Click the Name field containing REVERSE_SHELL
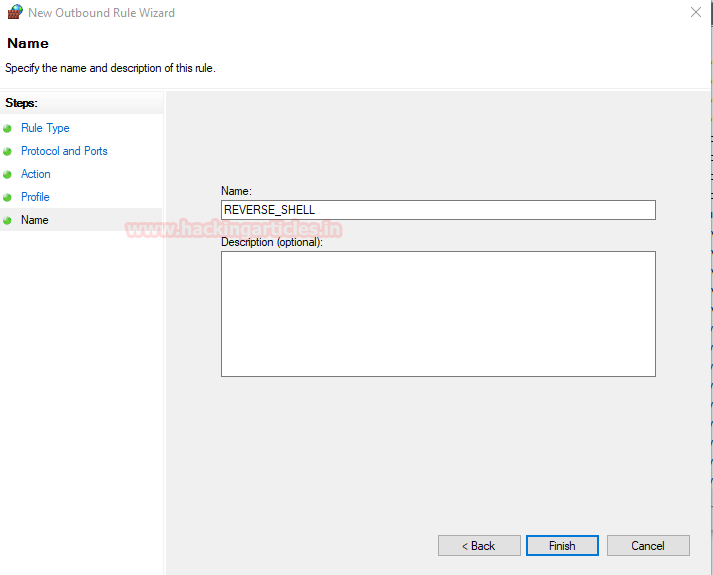 tap(438, 210)
